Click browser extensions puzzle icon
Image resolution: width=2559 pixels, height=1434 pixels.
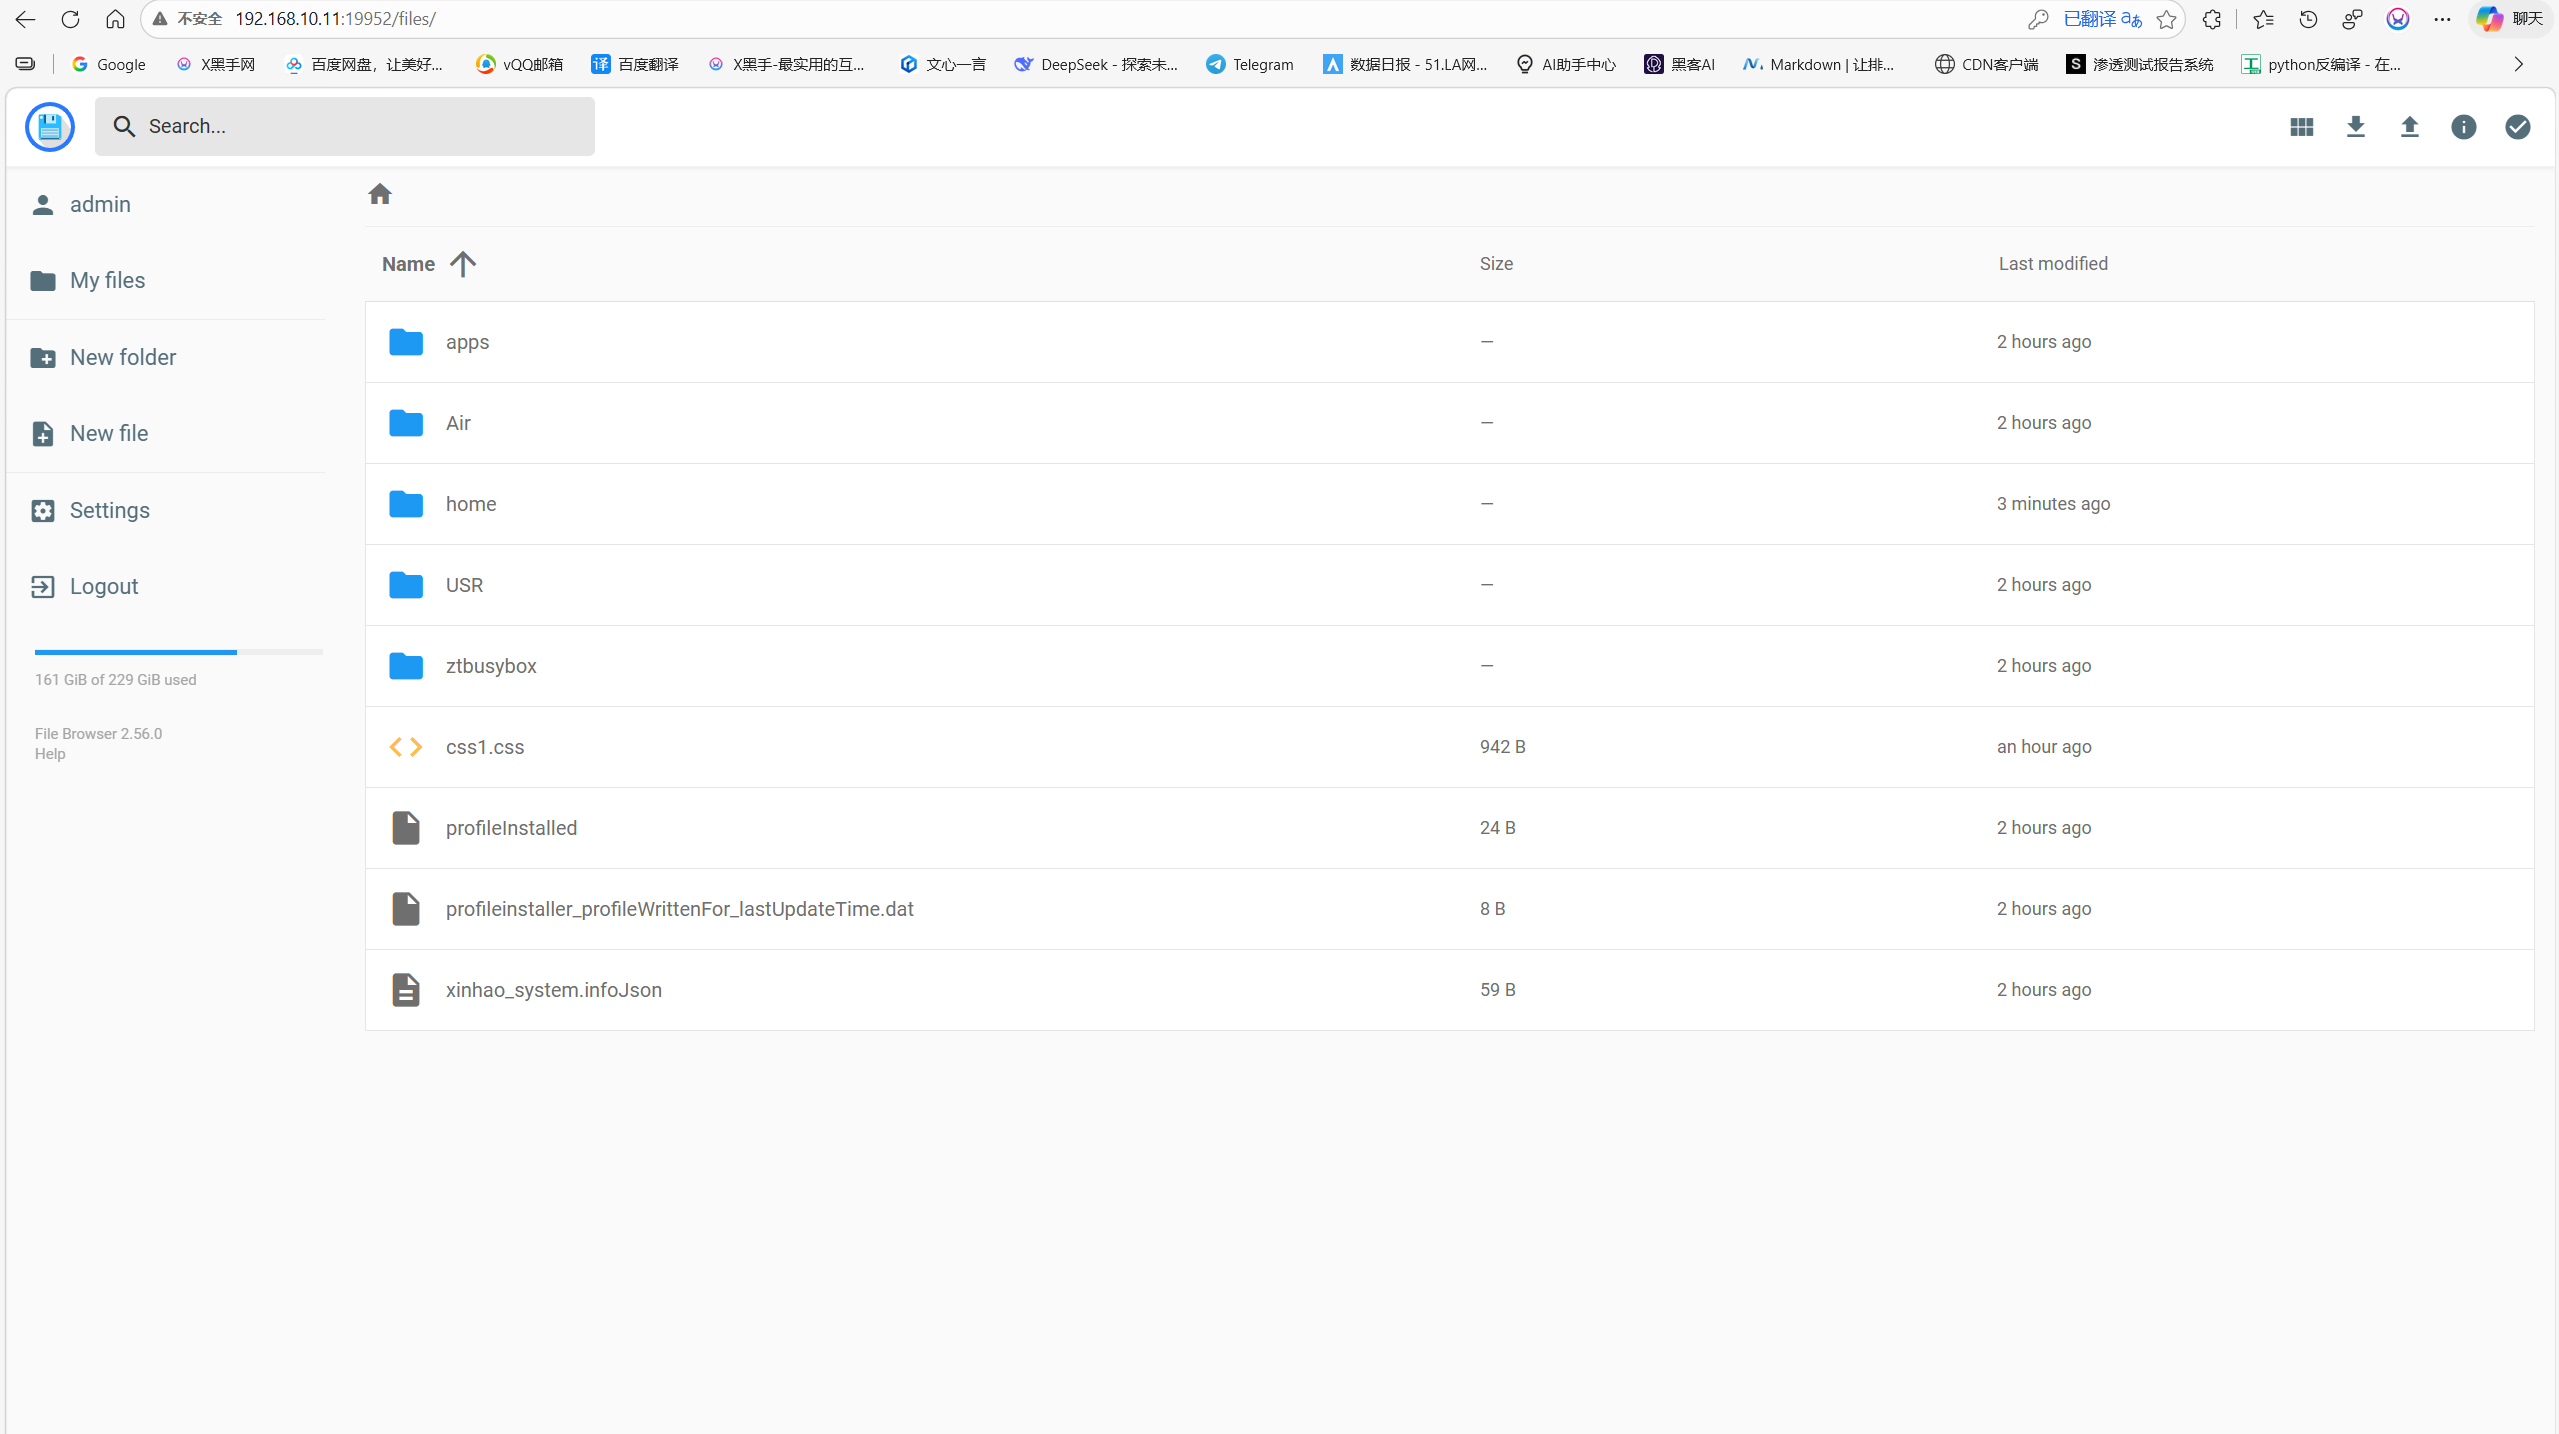pyautogui.click(x=2211, y=19)
